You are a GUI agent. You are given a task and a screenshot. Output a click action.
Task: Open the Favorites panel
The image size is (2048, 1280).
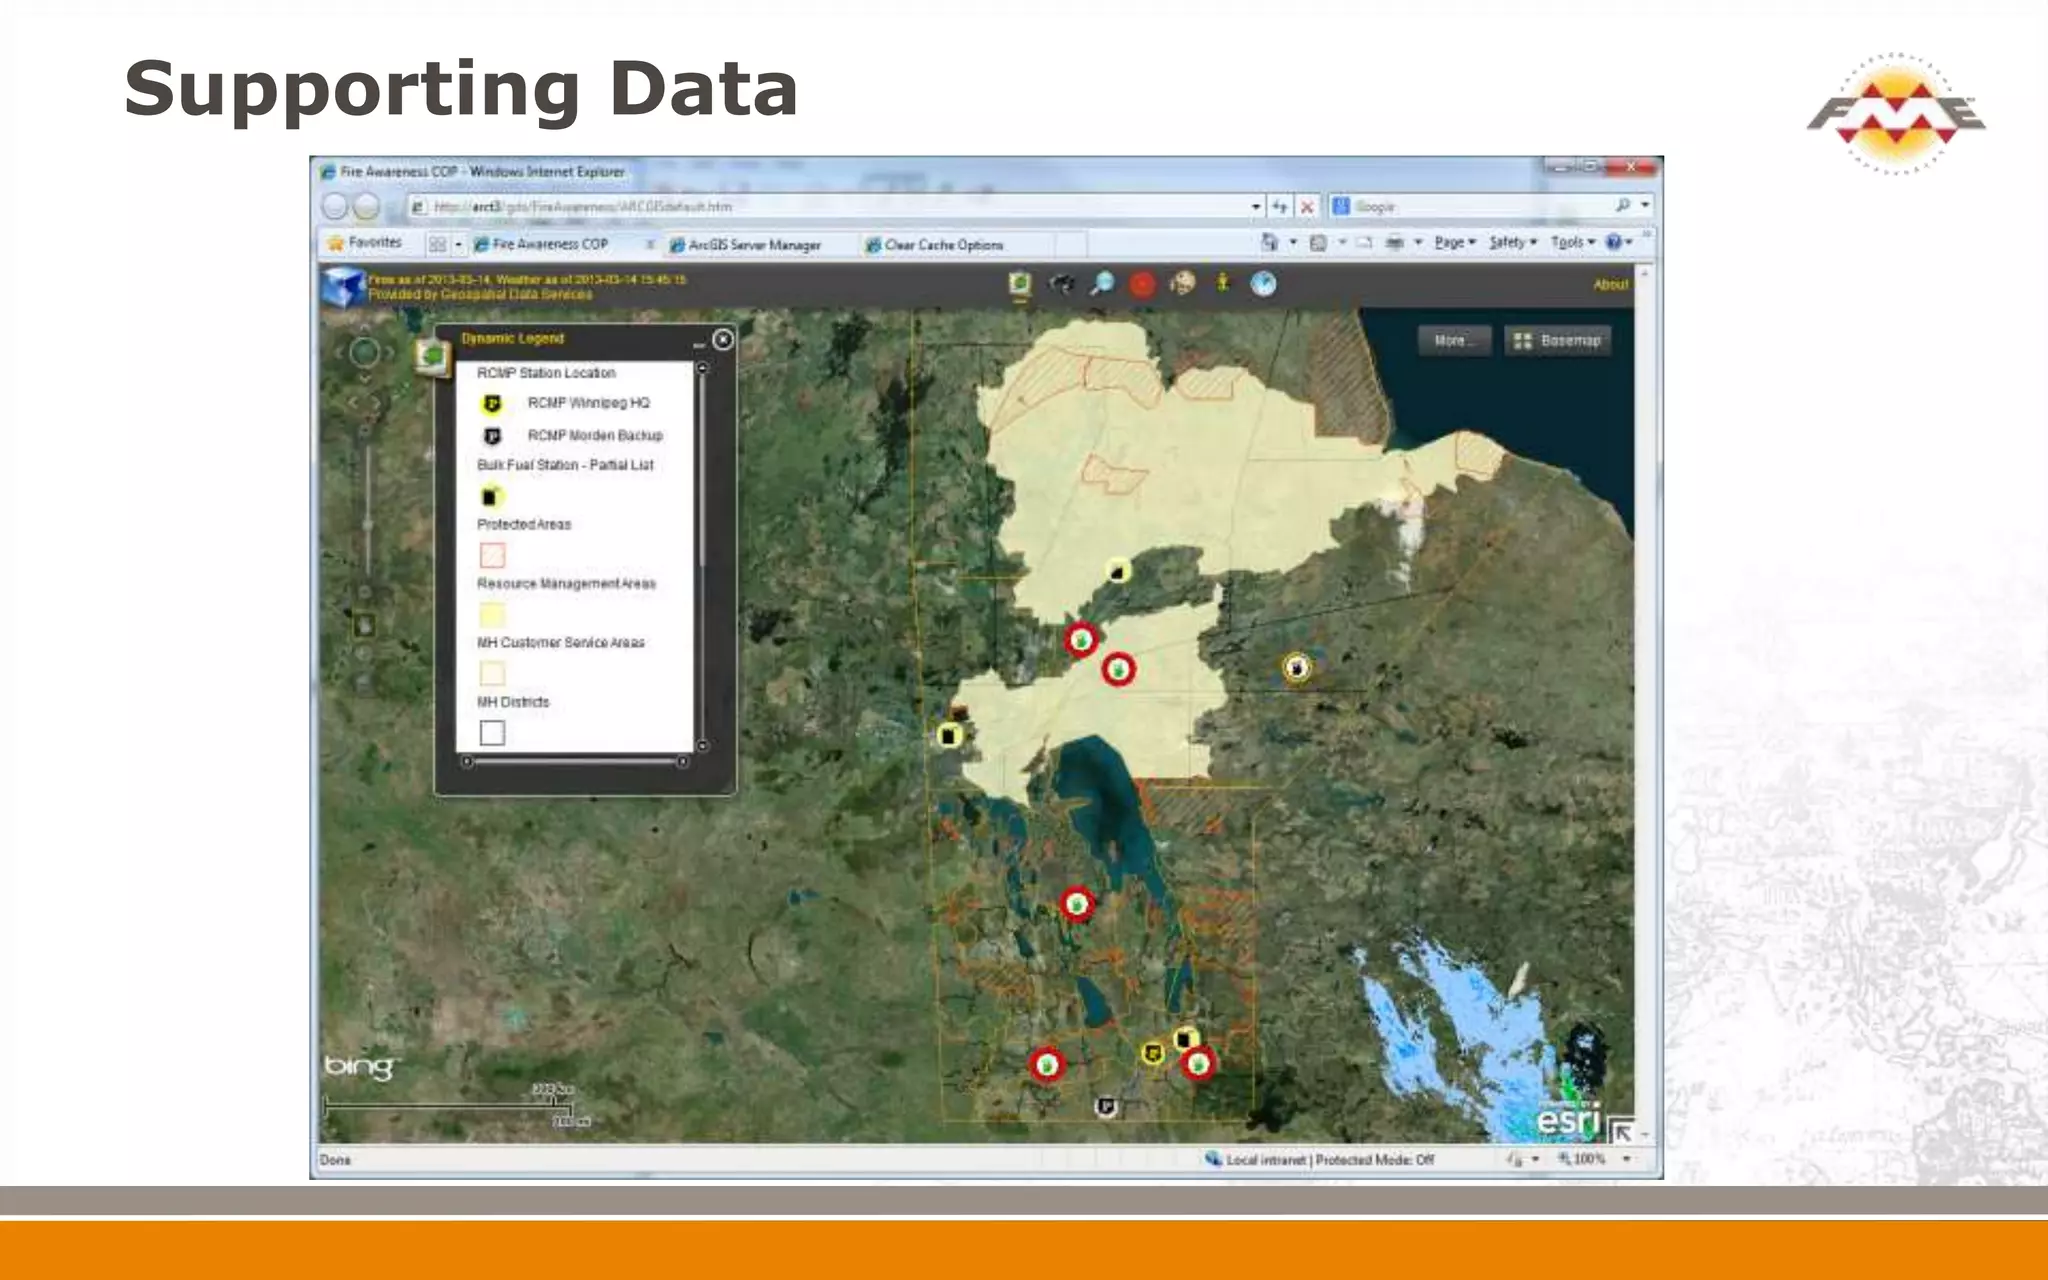coord(365,243)
